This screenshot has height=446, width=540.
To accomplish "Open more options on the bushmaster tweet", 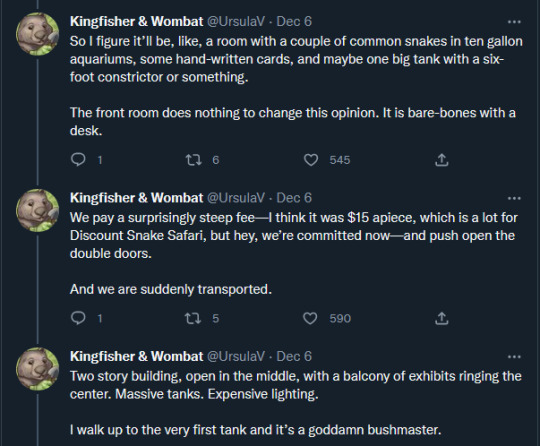I will tap(514, 356).
